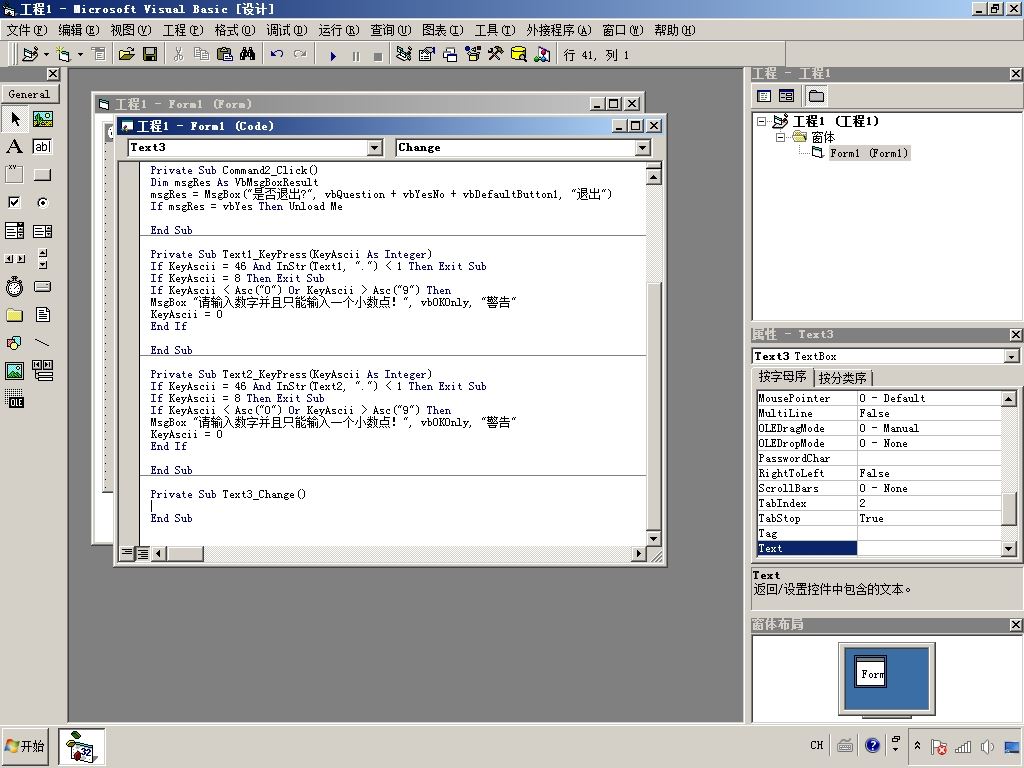Click the Form thumbnail in the form layout panel
This screenshot has width=1024, height=768.
pos(871,673)
